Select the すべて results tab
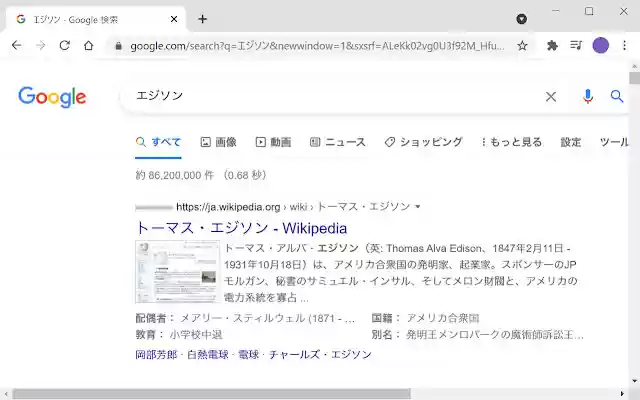The height and width of the screenshot is (400, 640). [x=158, y=142]
